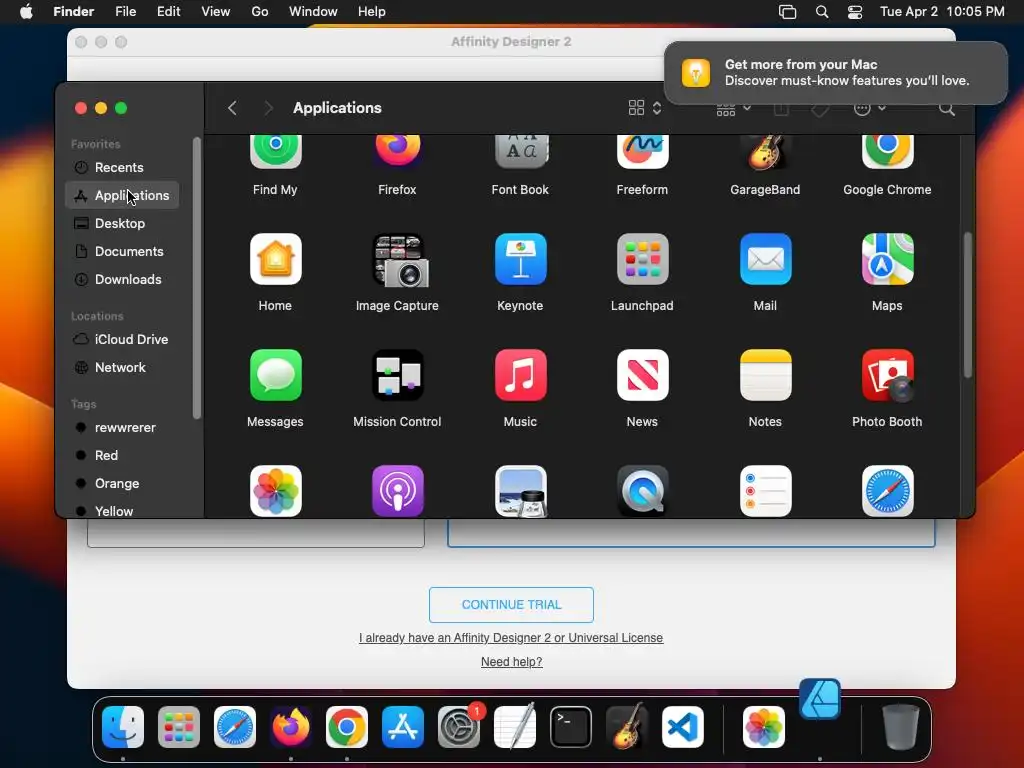Open Desktop in Finder sidebar

[121, 223]
